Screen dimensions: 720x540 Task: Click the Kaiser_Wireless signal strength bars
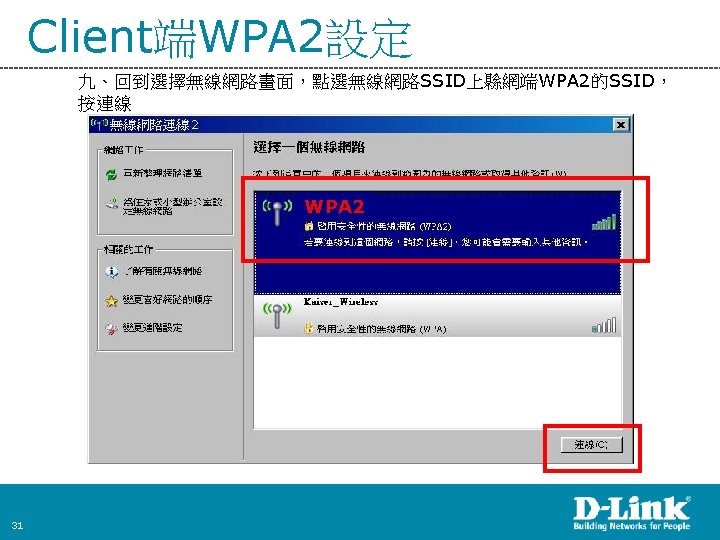604,325
